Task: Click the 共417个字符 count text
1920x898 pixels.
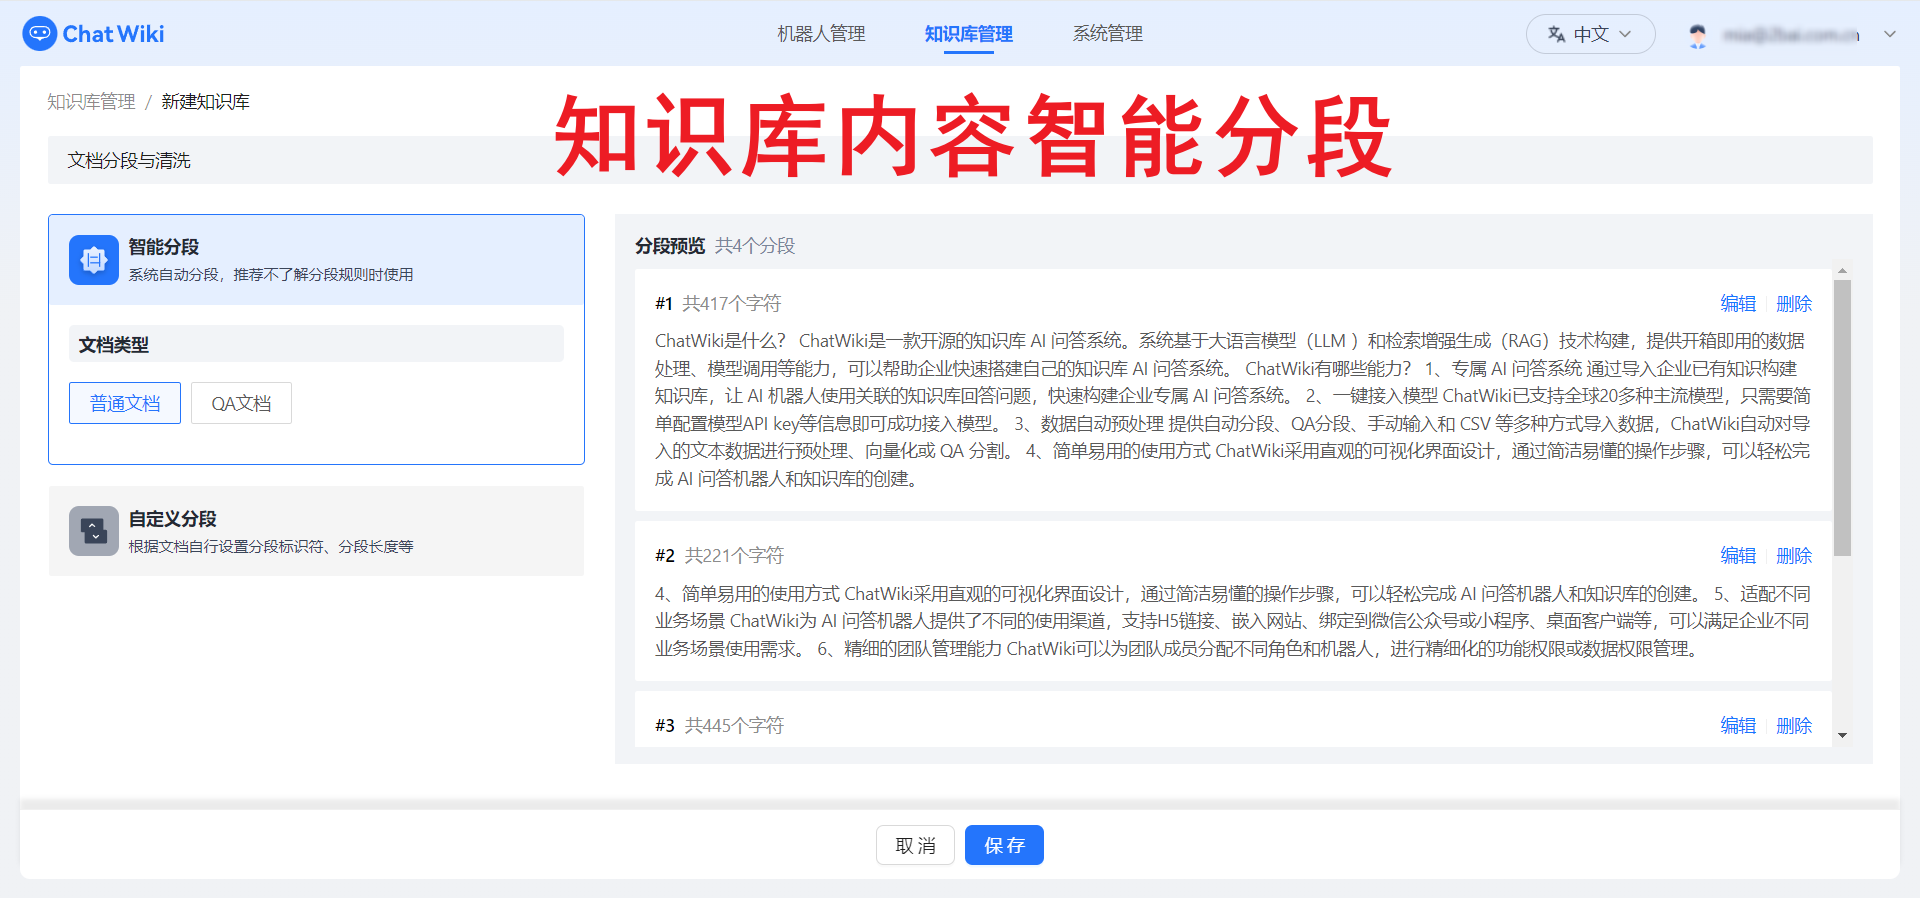Action: (732, 303)
